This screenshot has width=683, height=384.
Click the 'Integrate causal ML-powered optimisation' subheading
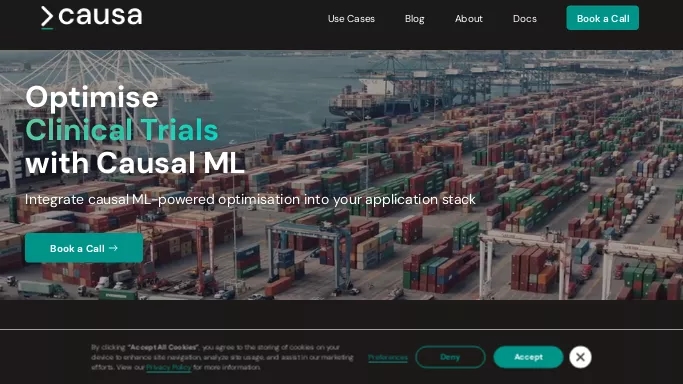(x=250, y=199)
